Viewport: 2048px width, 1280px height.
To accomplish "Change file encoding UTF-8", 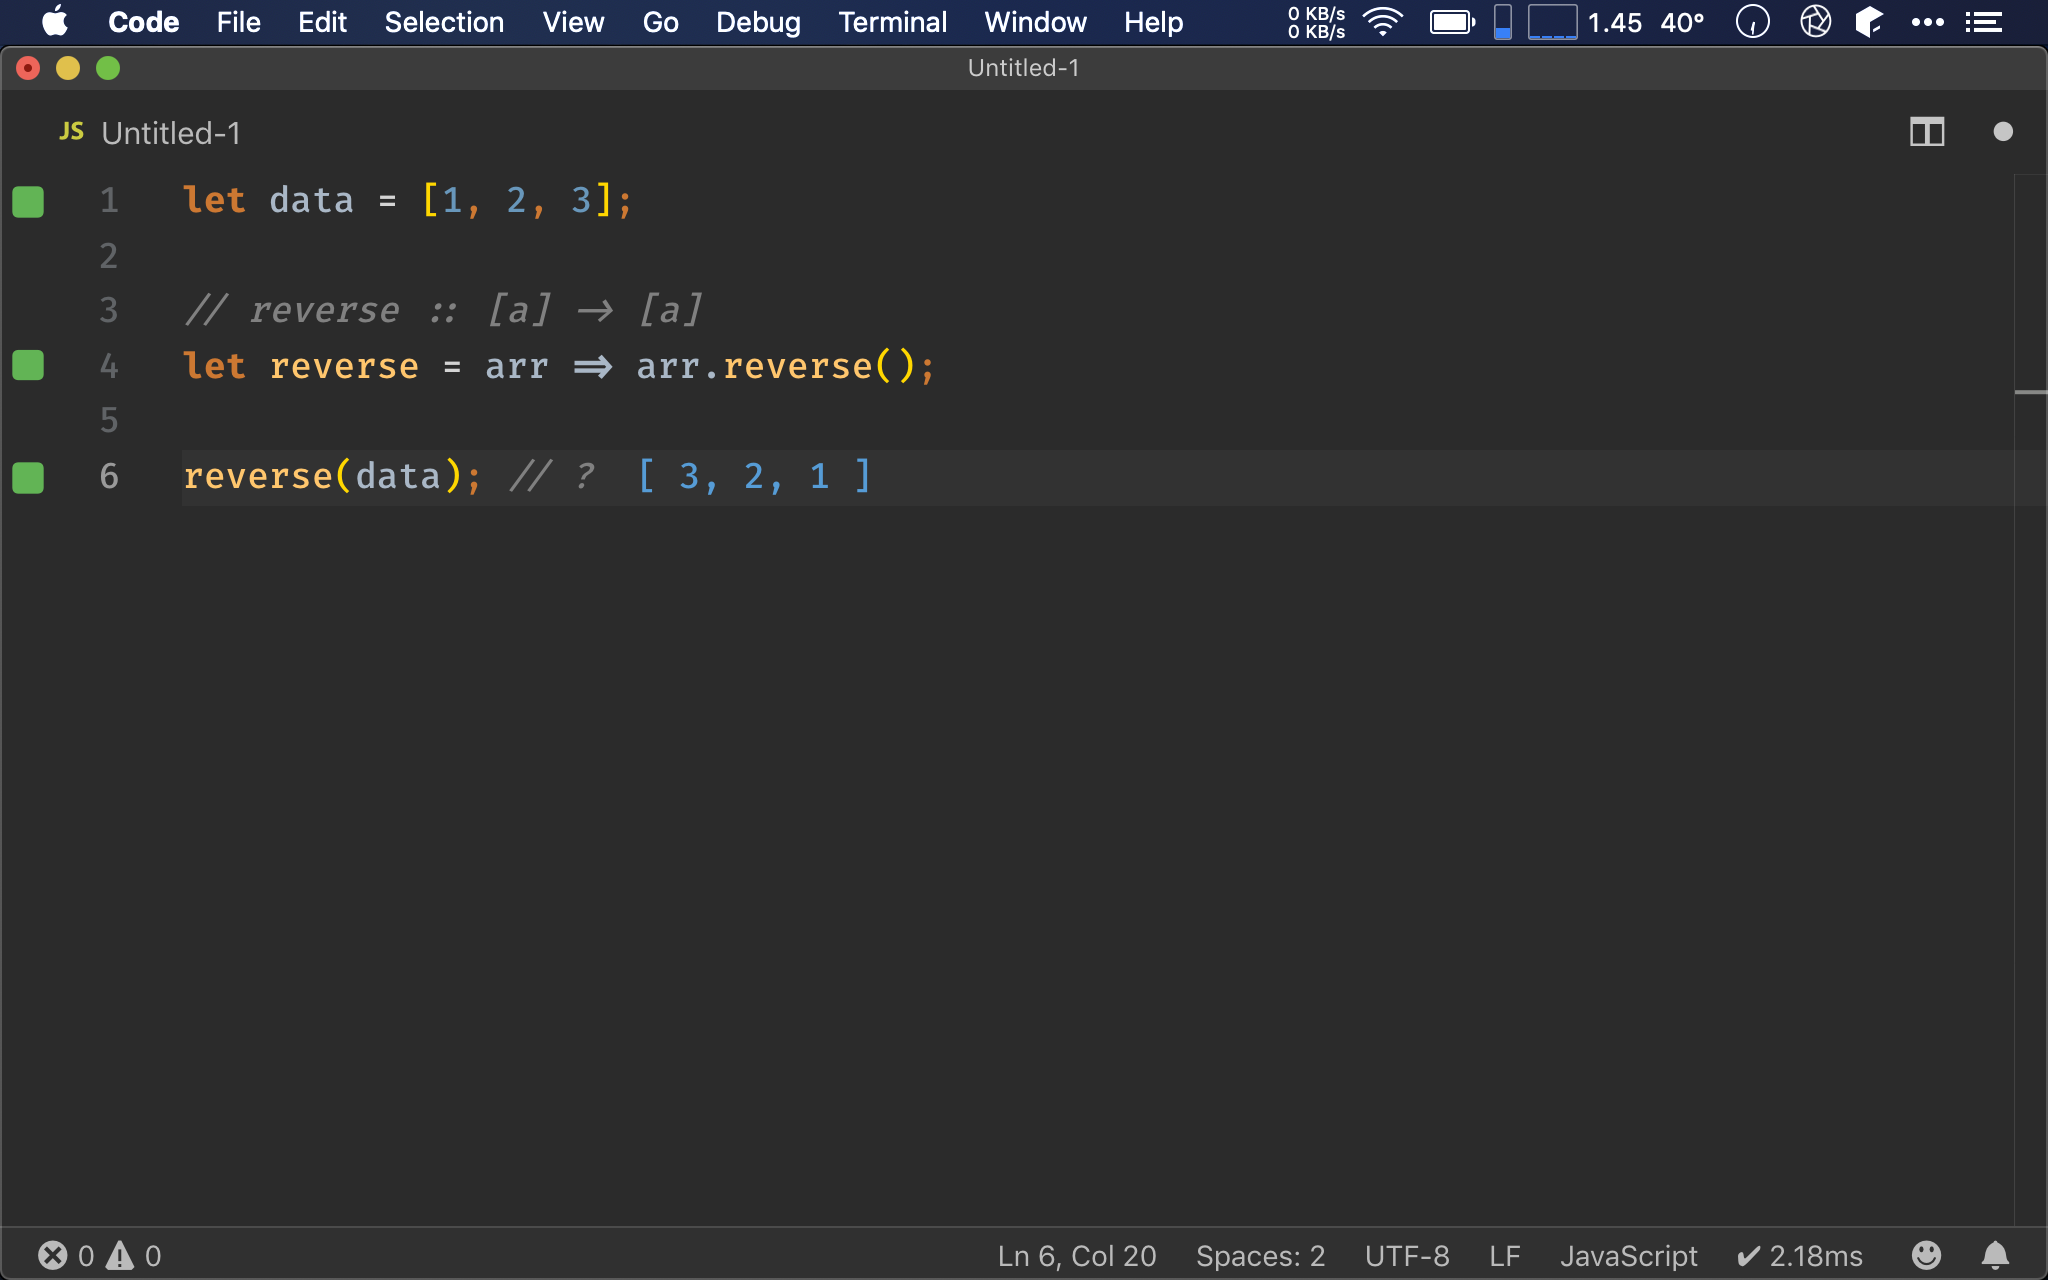I will pyautogui.click(x=1407, y=1255).
